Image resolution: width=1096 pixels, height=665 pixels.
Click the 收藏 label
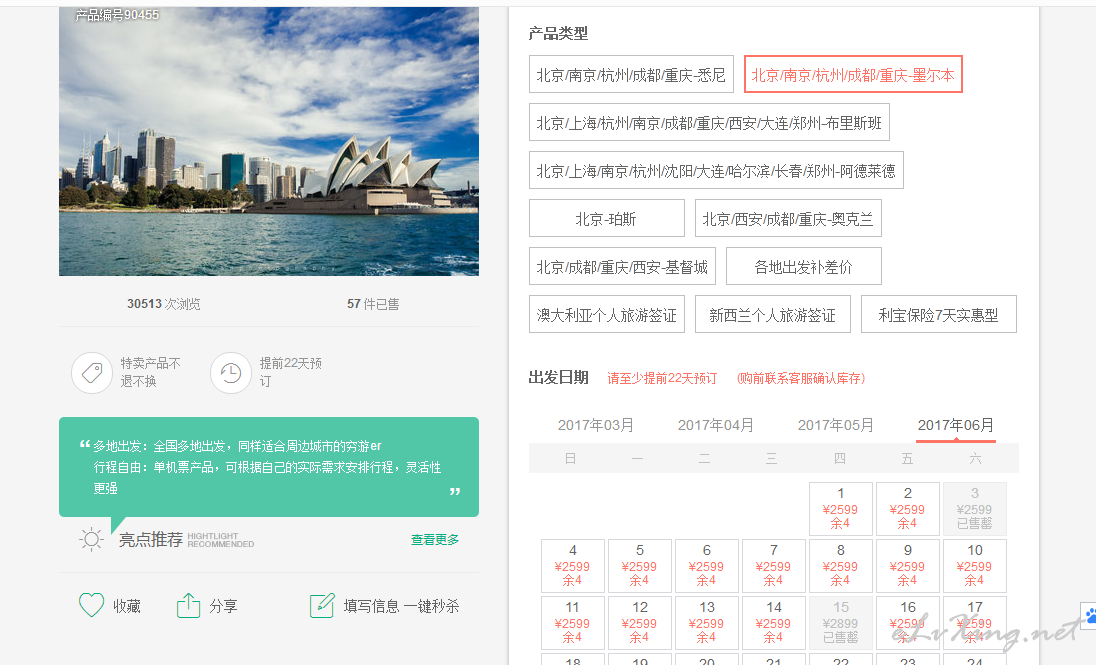click(x=127, y=606)
